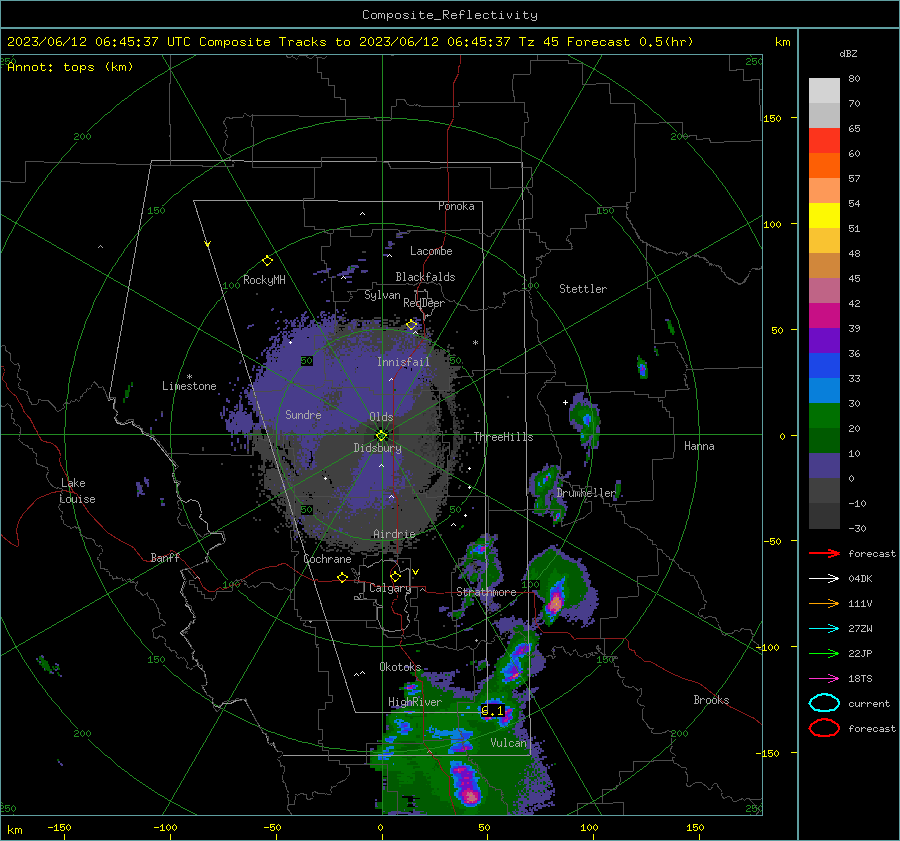Click the Composite_Reflectivity title
The width and height of the screenshot is (900, 841).
point(450,15)
